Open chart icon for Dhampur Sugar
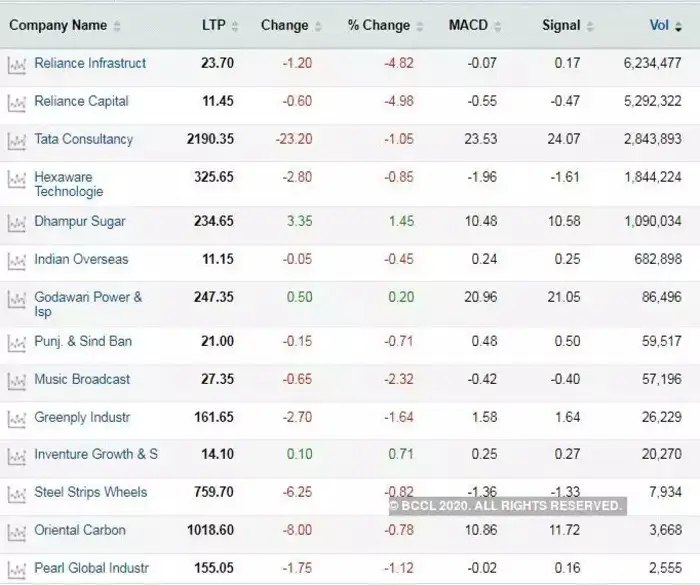Image resolution: width=700 pixels, height=585 pixels. 17,223
